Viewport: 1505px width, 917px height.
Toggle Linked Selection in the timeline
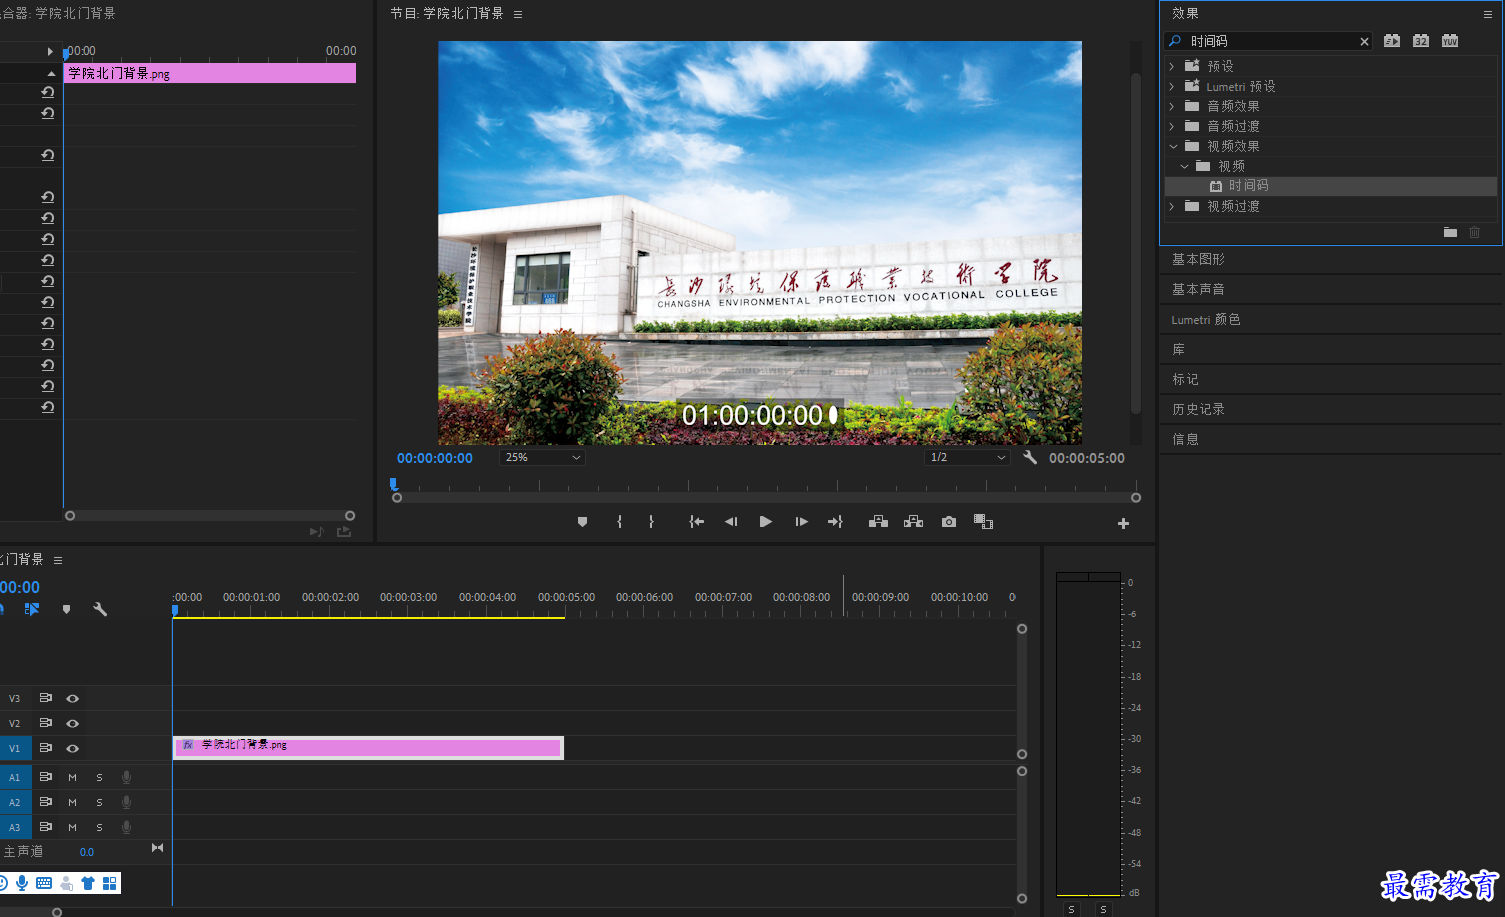pos(32,609)
